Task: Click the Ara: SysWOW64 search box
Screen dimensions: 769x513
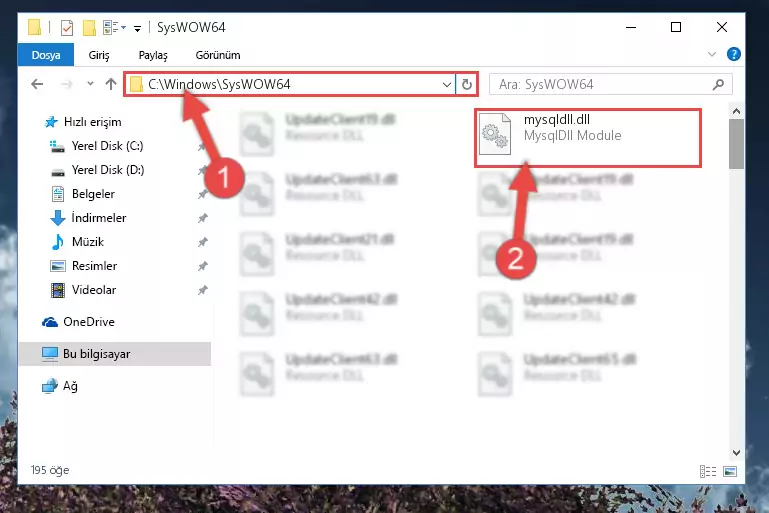Action: point(611,84)
